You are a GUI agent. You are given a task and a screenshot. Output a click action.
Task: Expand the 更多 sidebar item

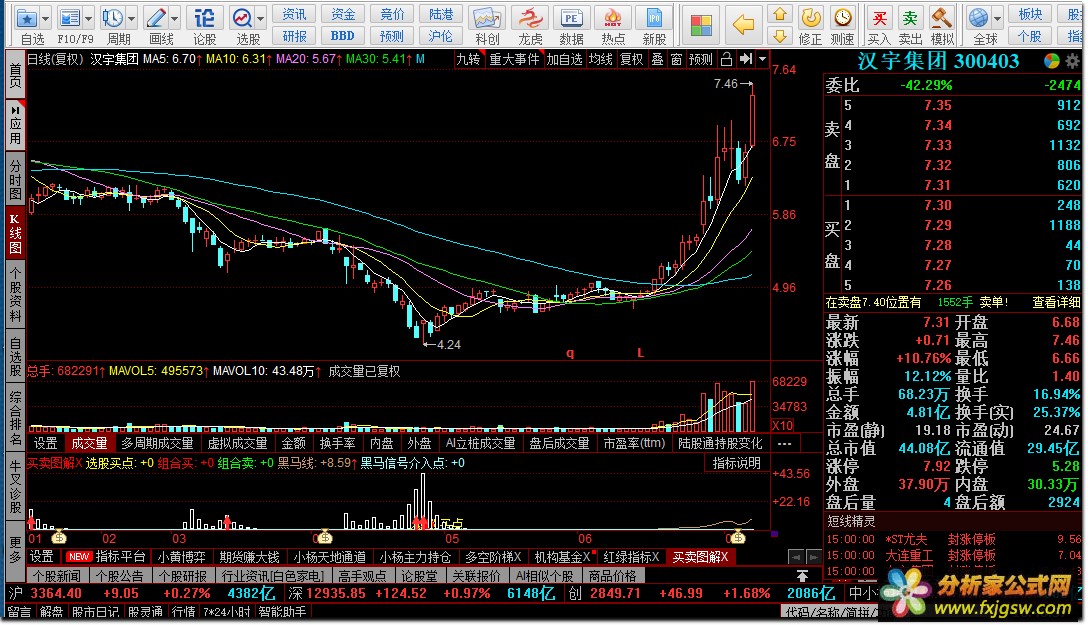click(x=15, y=549)
